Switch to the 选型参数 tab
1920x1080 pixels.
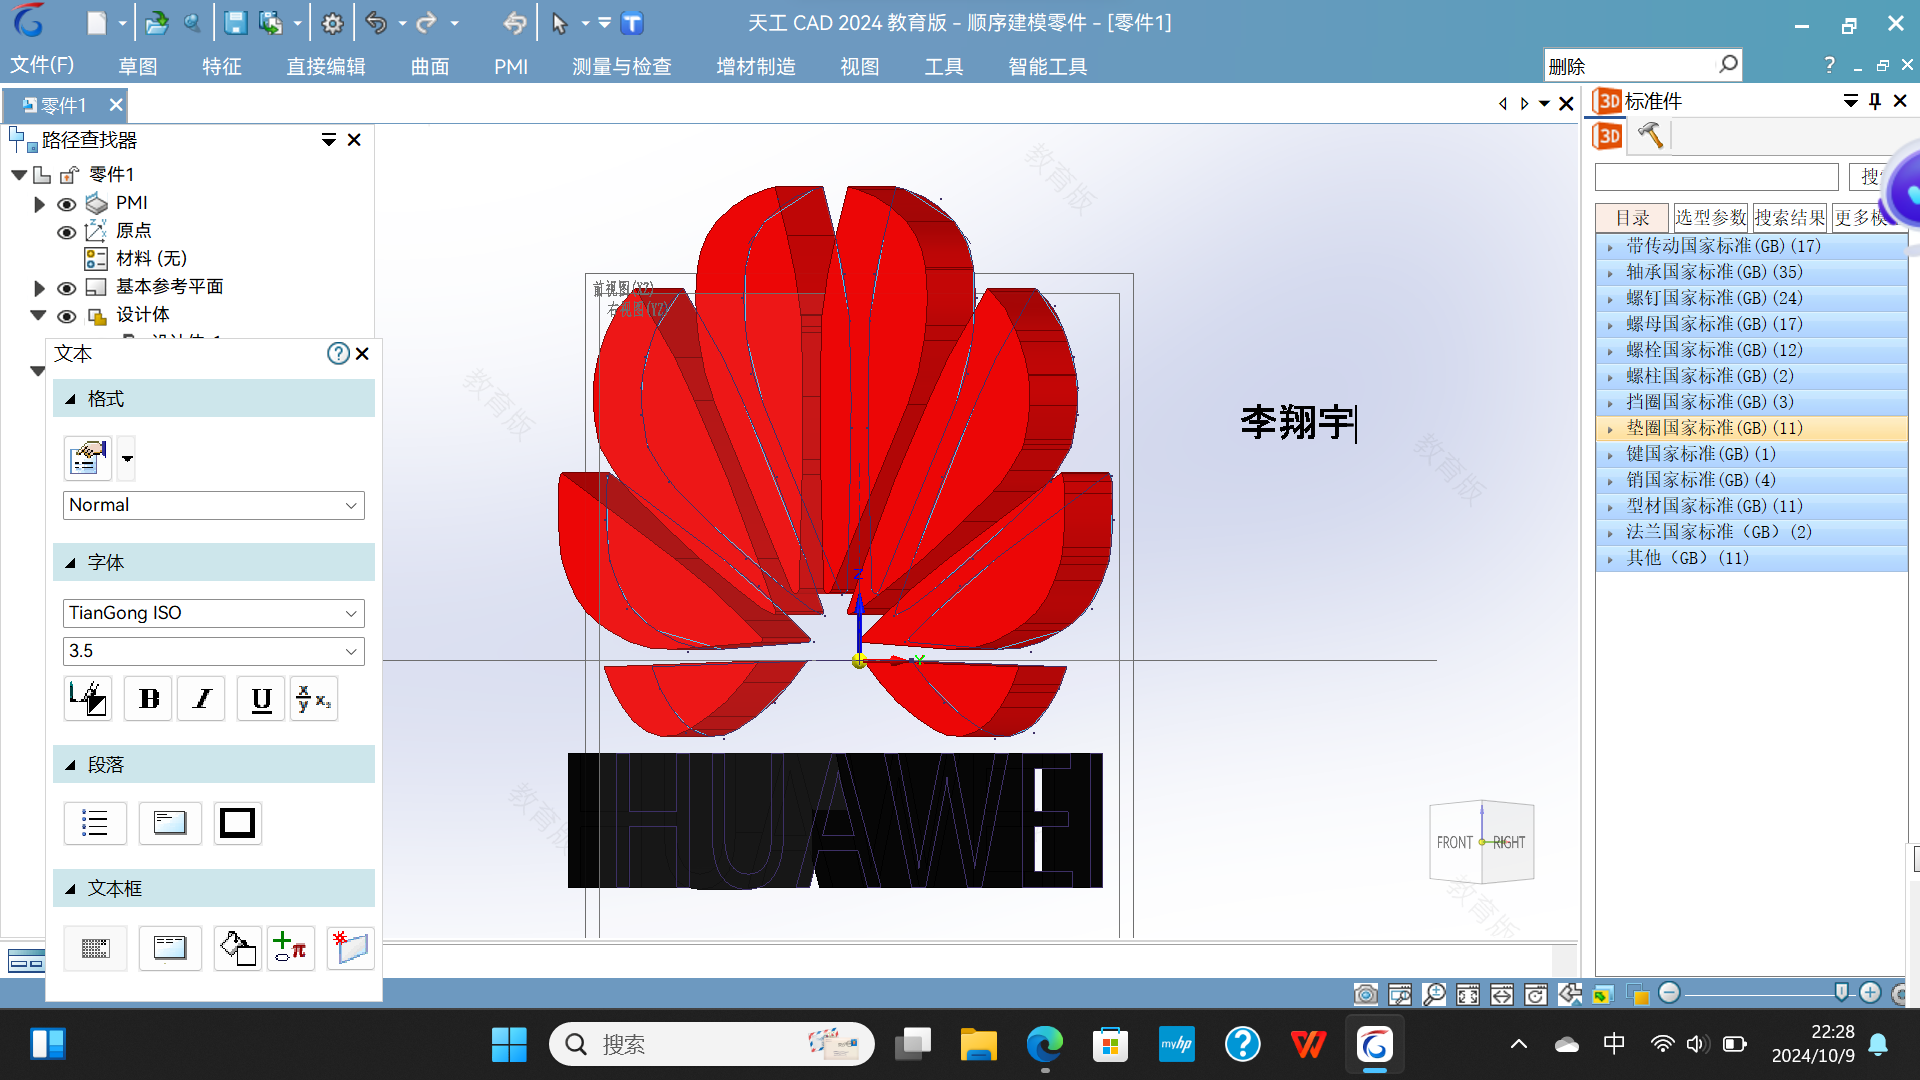pos(1710,217)
